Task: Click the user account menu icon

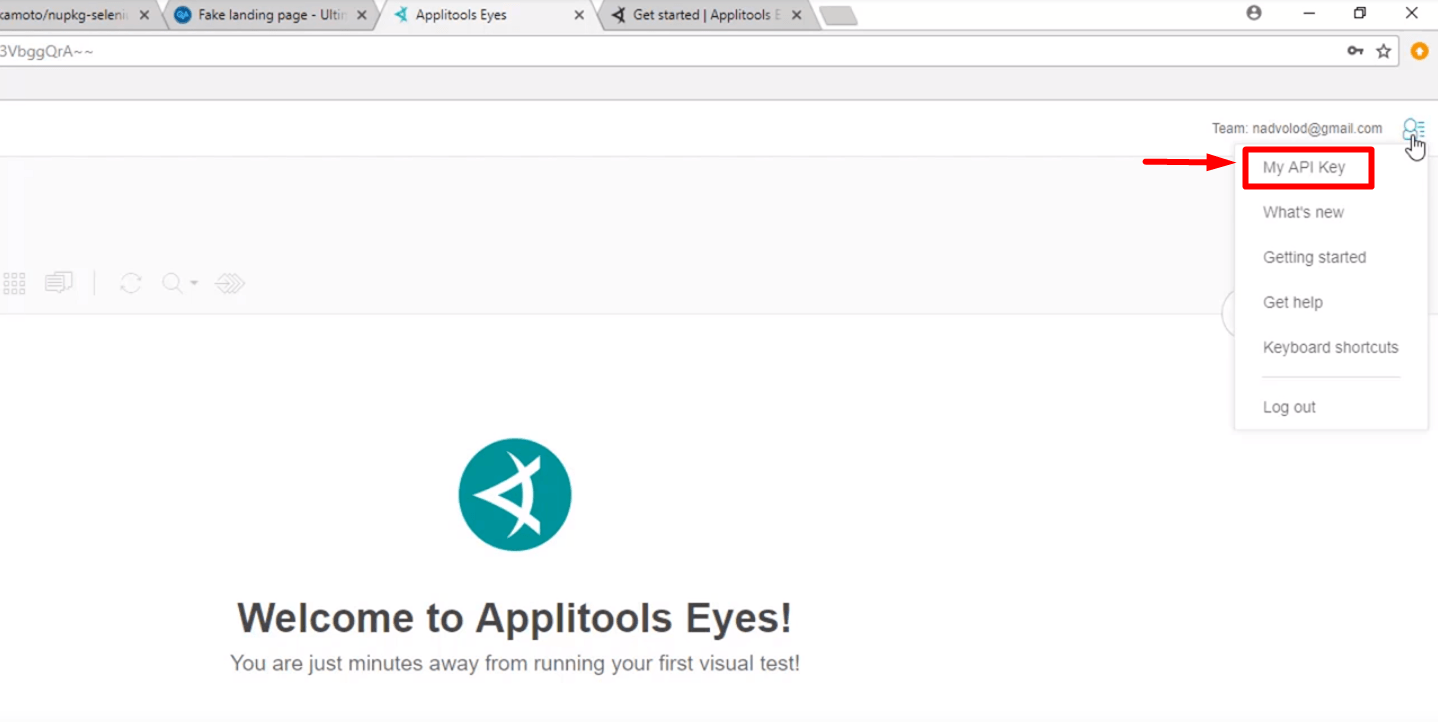Action: [1413, 129]
